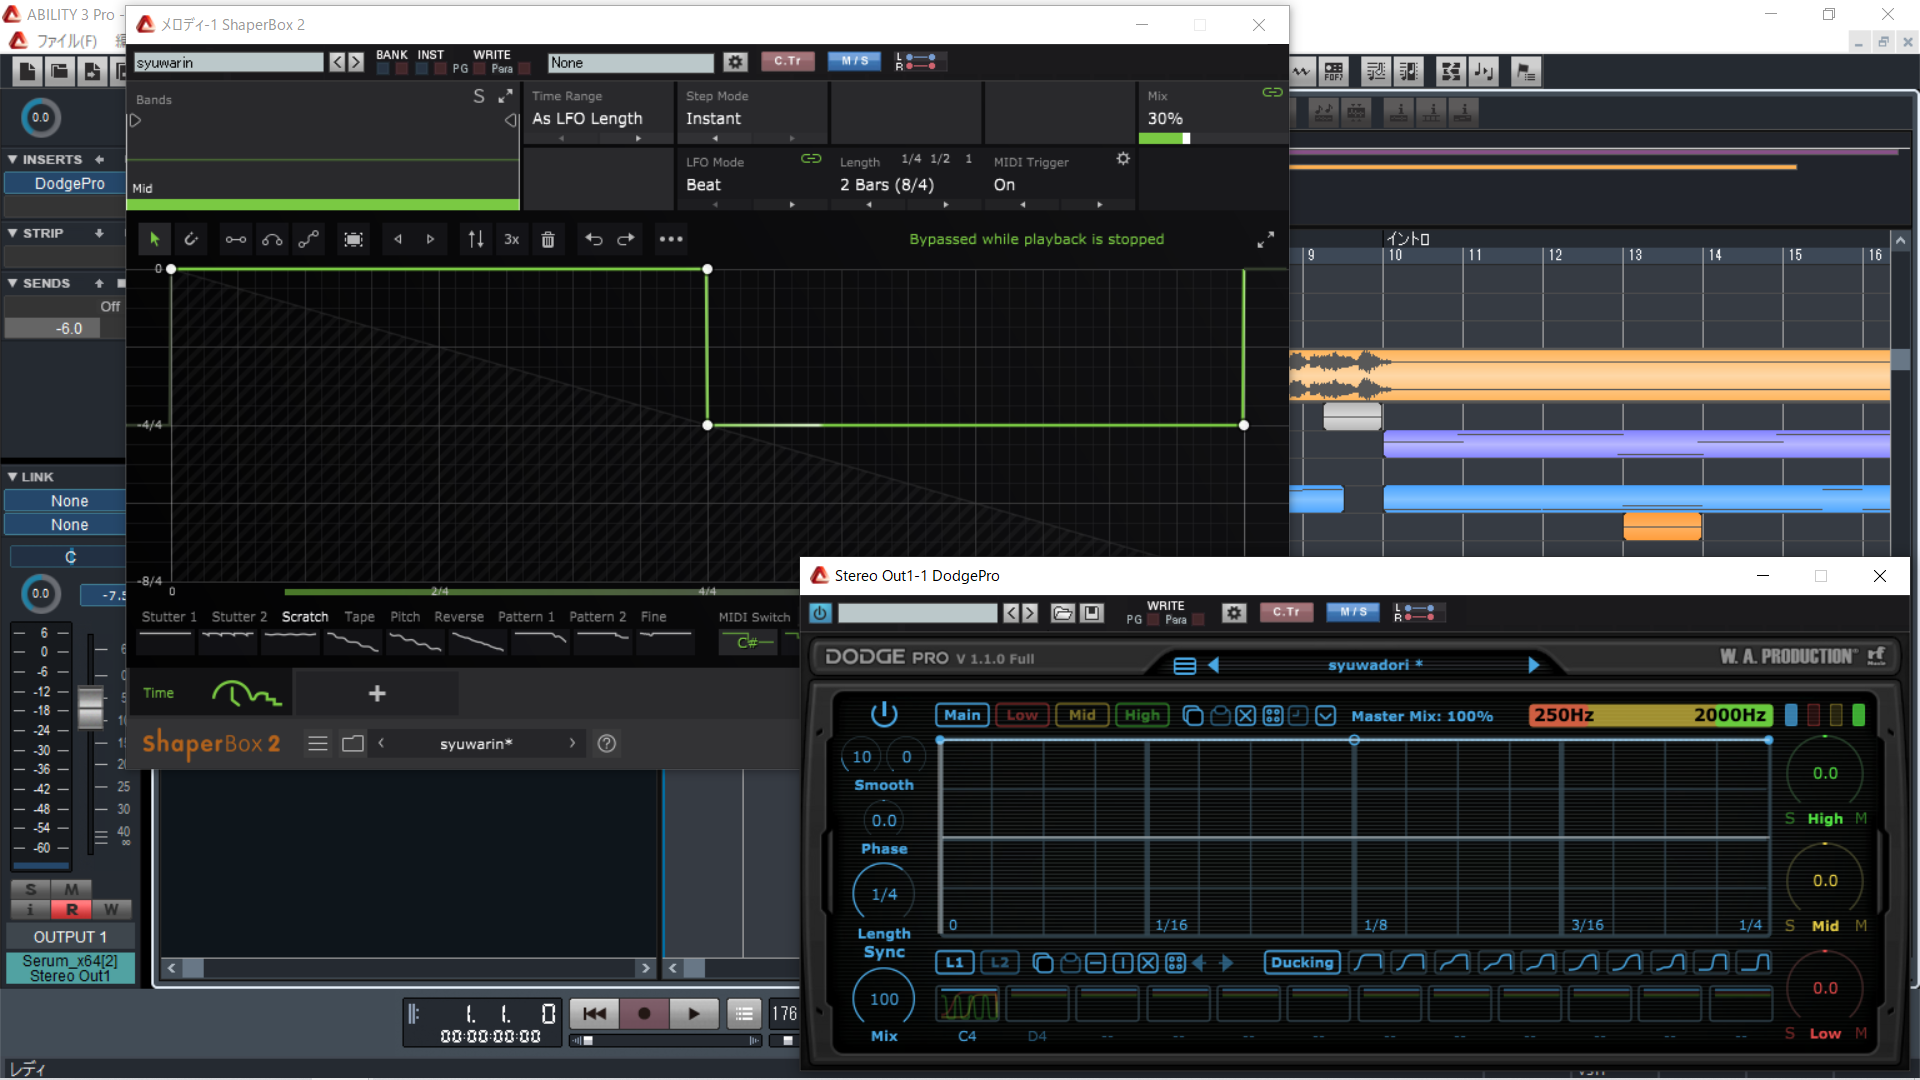Click the transport record button
1920x1080 pixels.
pos(644,1014)
